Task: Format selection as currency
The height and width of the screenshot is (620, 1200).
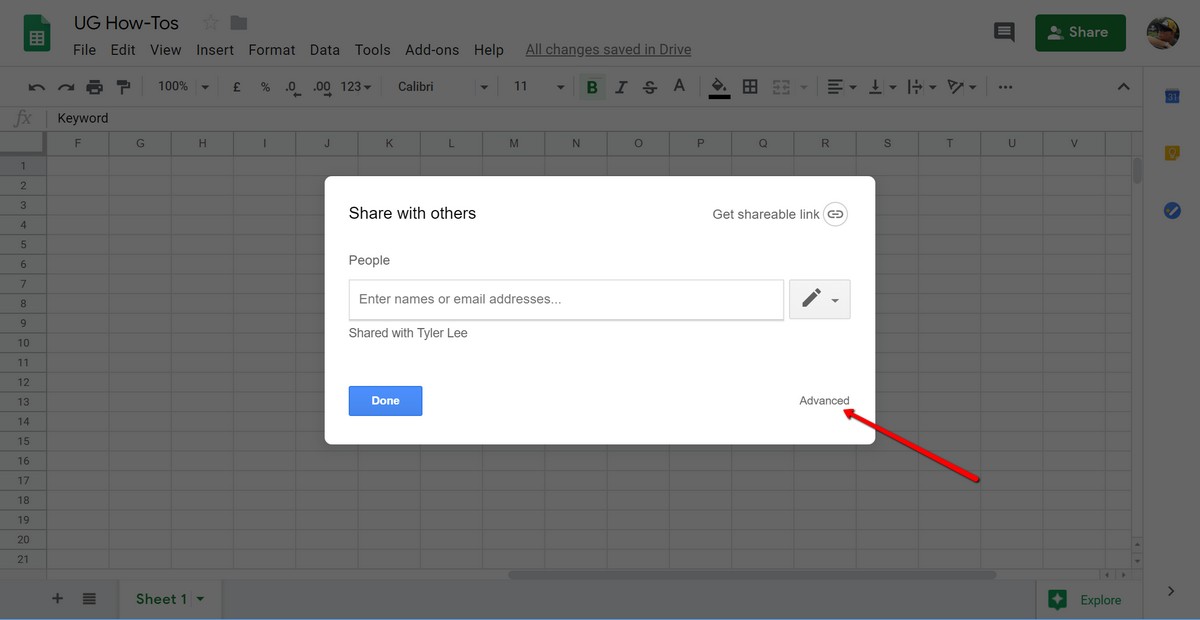Action: [x=236, y=86]
